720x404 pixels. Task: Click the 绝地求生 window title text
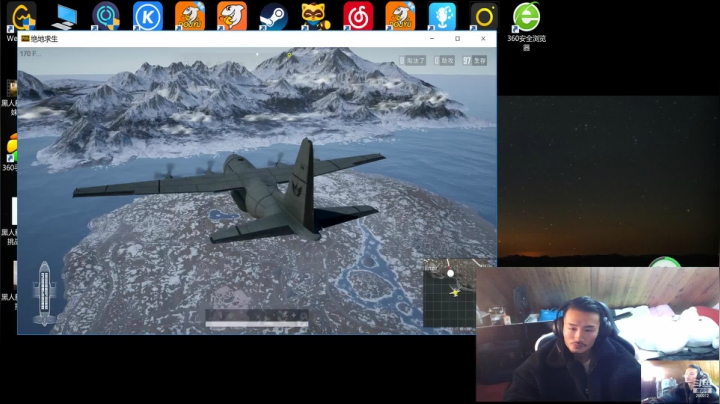[x=44, y=39]
